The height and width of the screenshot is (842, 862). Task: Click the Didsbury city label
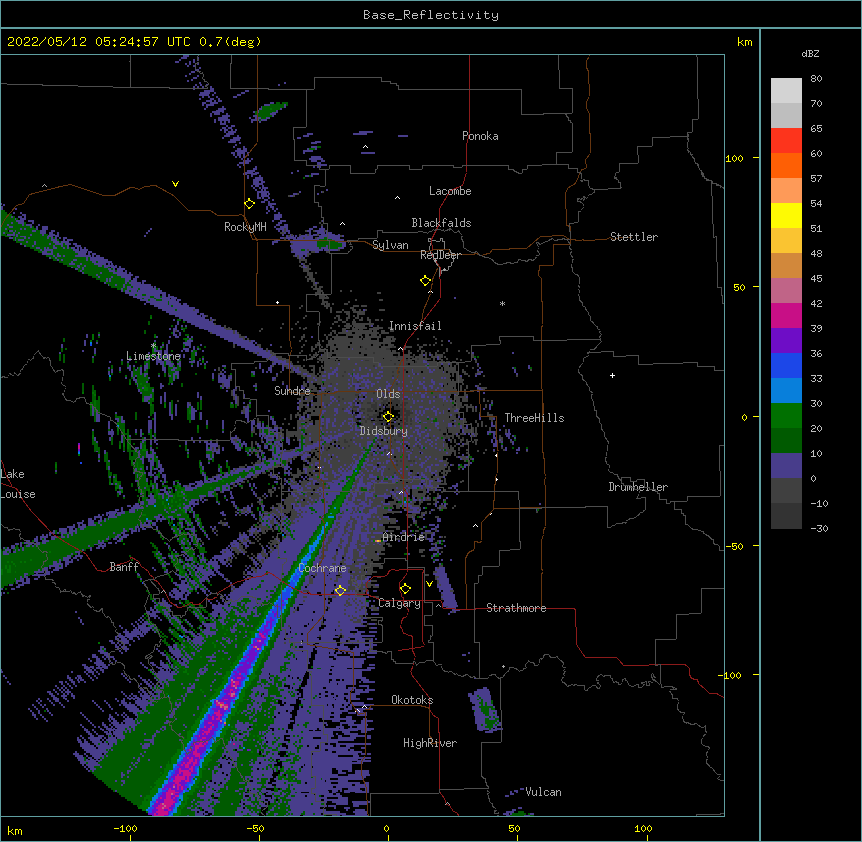coord(384,431)
